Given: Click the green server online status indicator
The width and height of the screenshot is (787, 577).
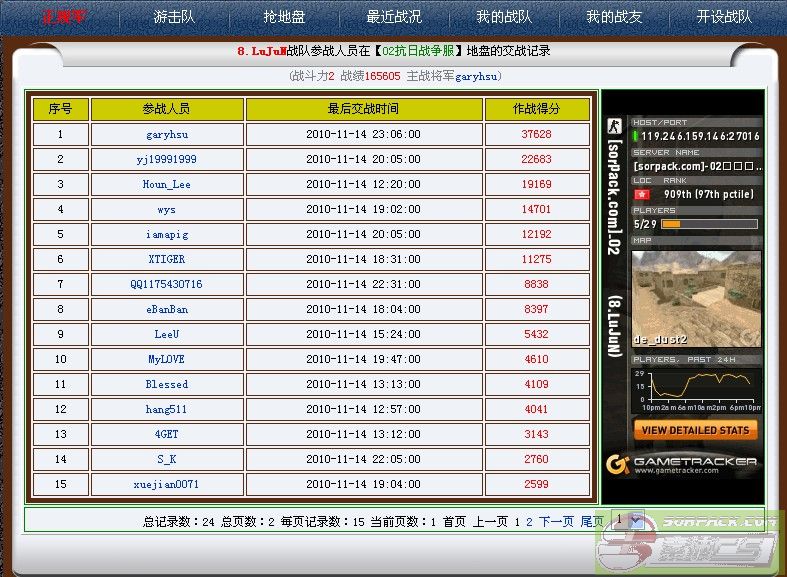Looking at the screenshot, I should (x=636, y=136).
